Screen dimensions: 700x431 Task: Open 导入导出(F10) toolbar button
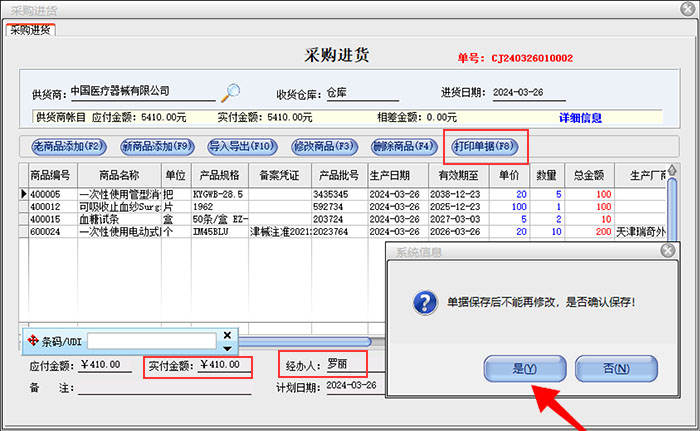pos(241,146)
